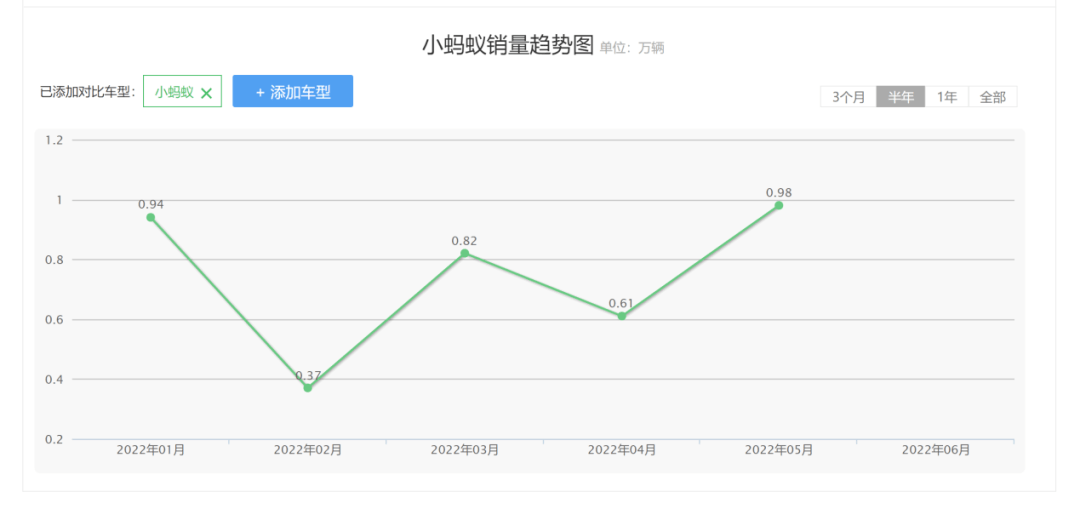The width and height of the screenshot is (1080, 509).
Task: Click the 2022年04月 axis label
Action: (622, 450)
